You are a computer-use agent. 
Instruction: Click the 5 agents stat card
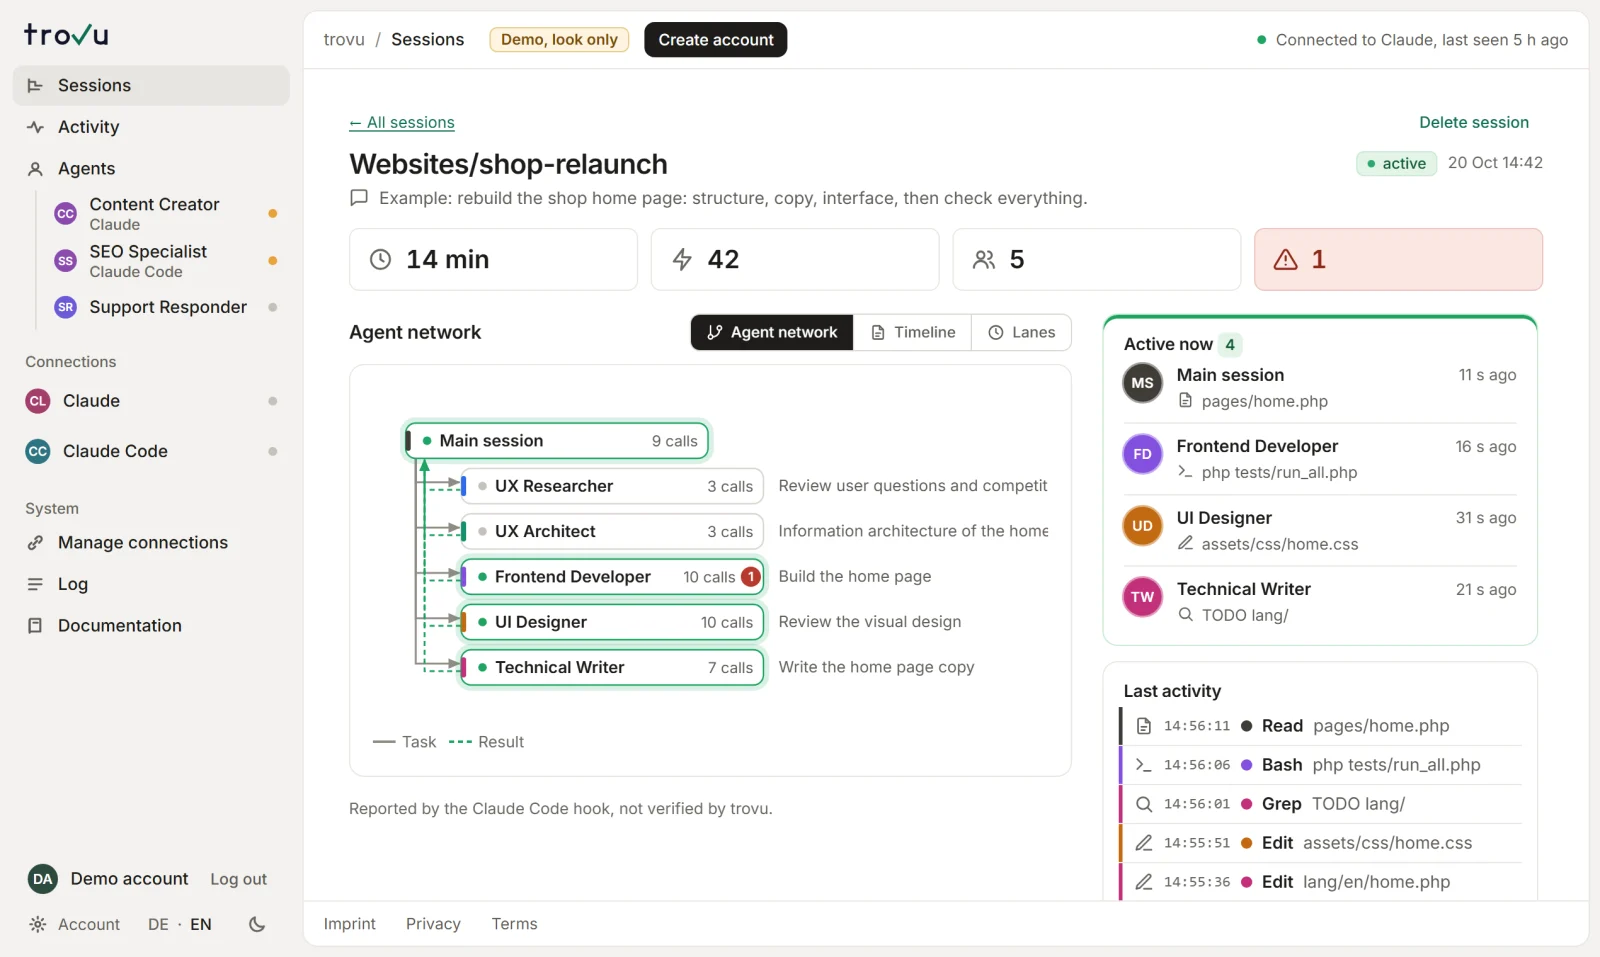pyautogui.click(x=1097, y=260)
